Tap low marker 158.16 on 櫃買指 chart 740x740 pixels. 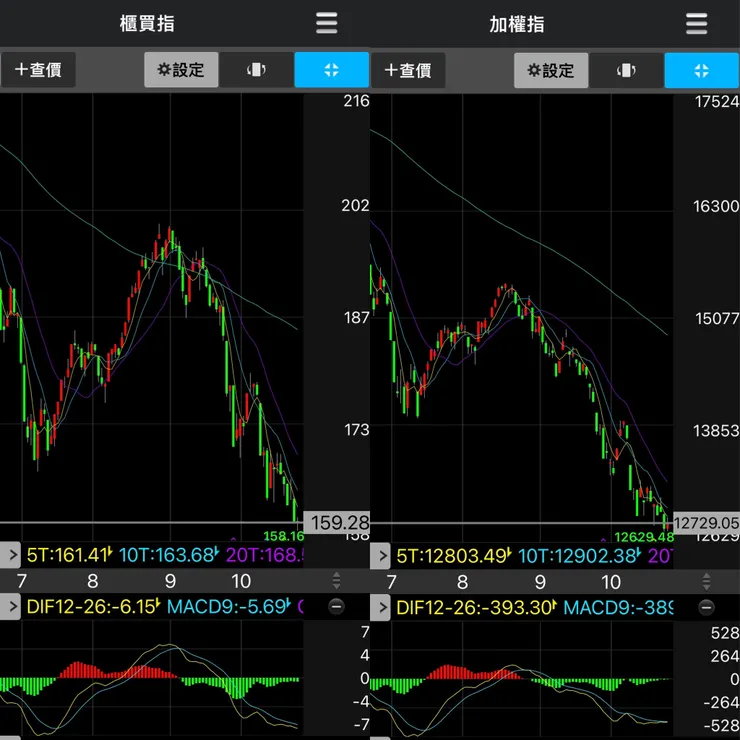click(283, 536)
